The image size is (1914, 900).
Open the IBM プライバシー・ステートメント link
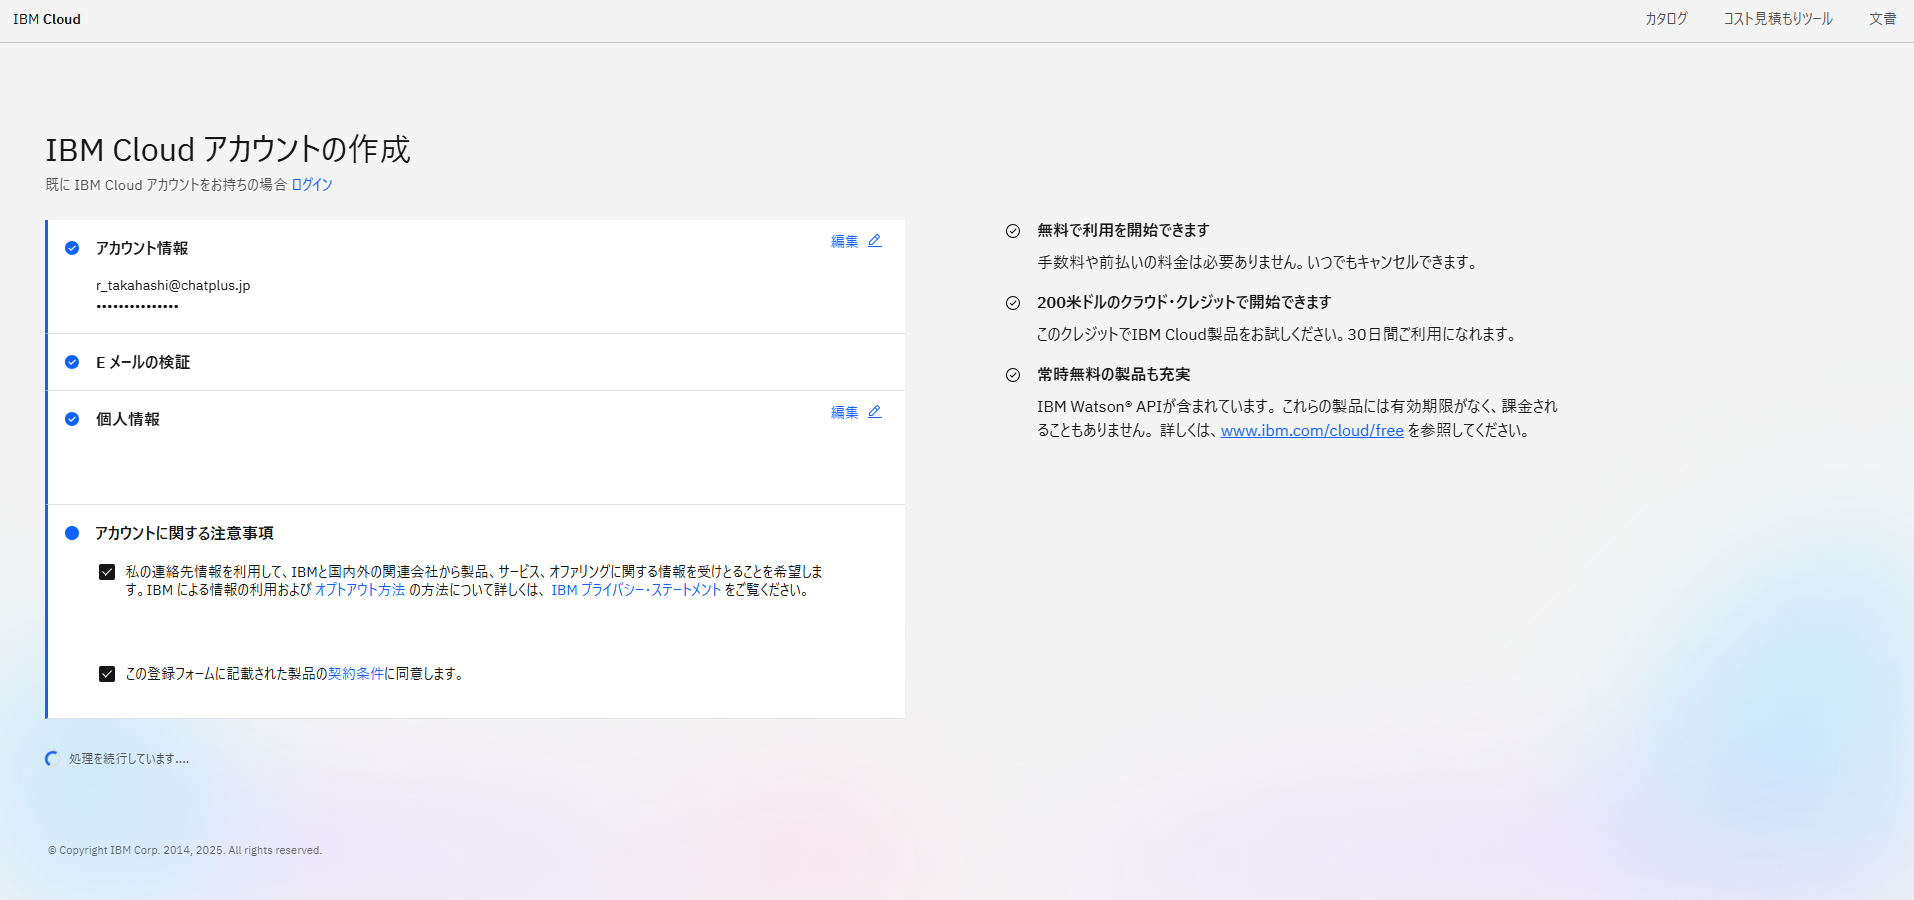click(636, 590)
